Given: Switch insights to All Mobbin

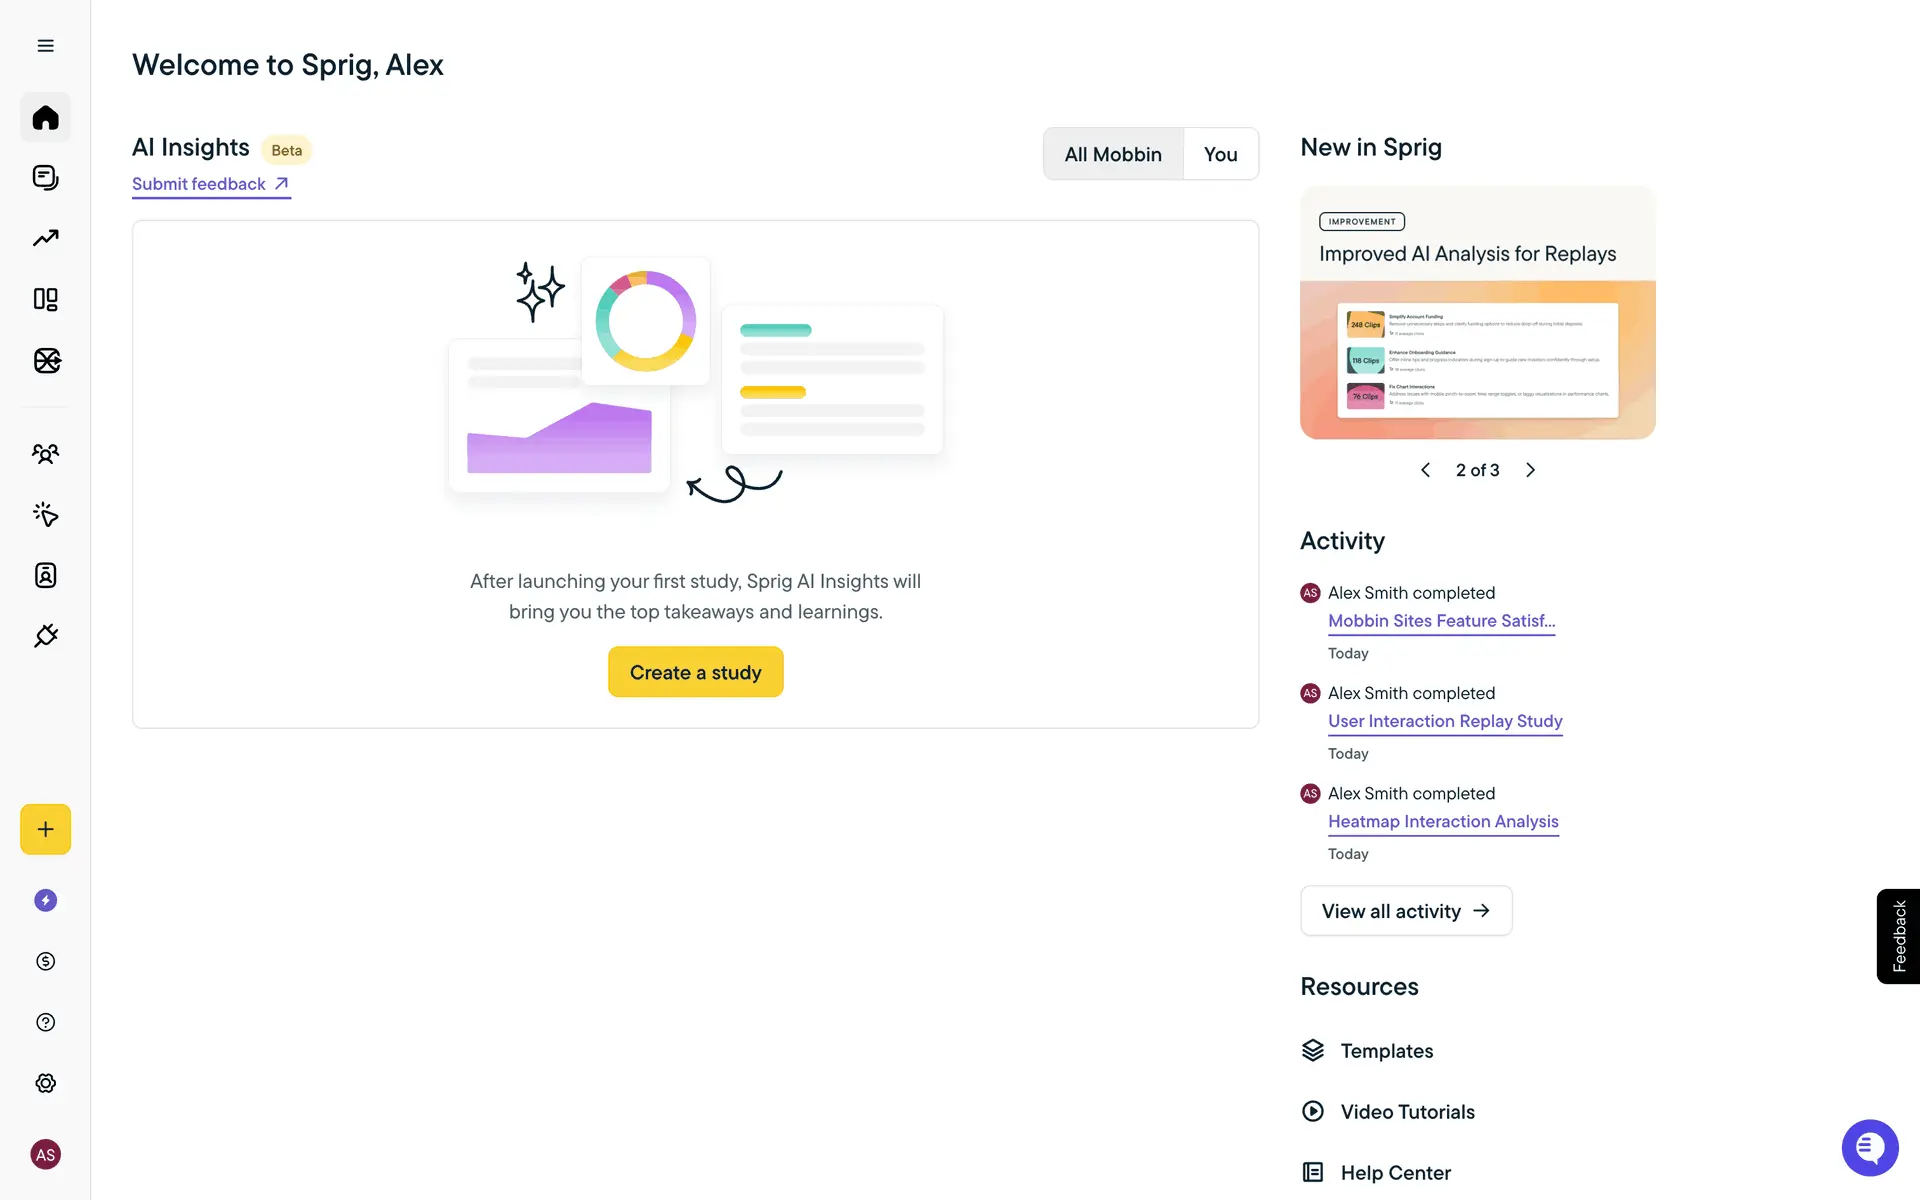Looking at the screenshot, I should pyautogui.click(x=1112, y=154).
